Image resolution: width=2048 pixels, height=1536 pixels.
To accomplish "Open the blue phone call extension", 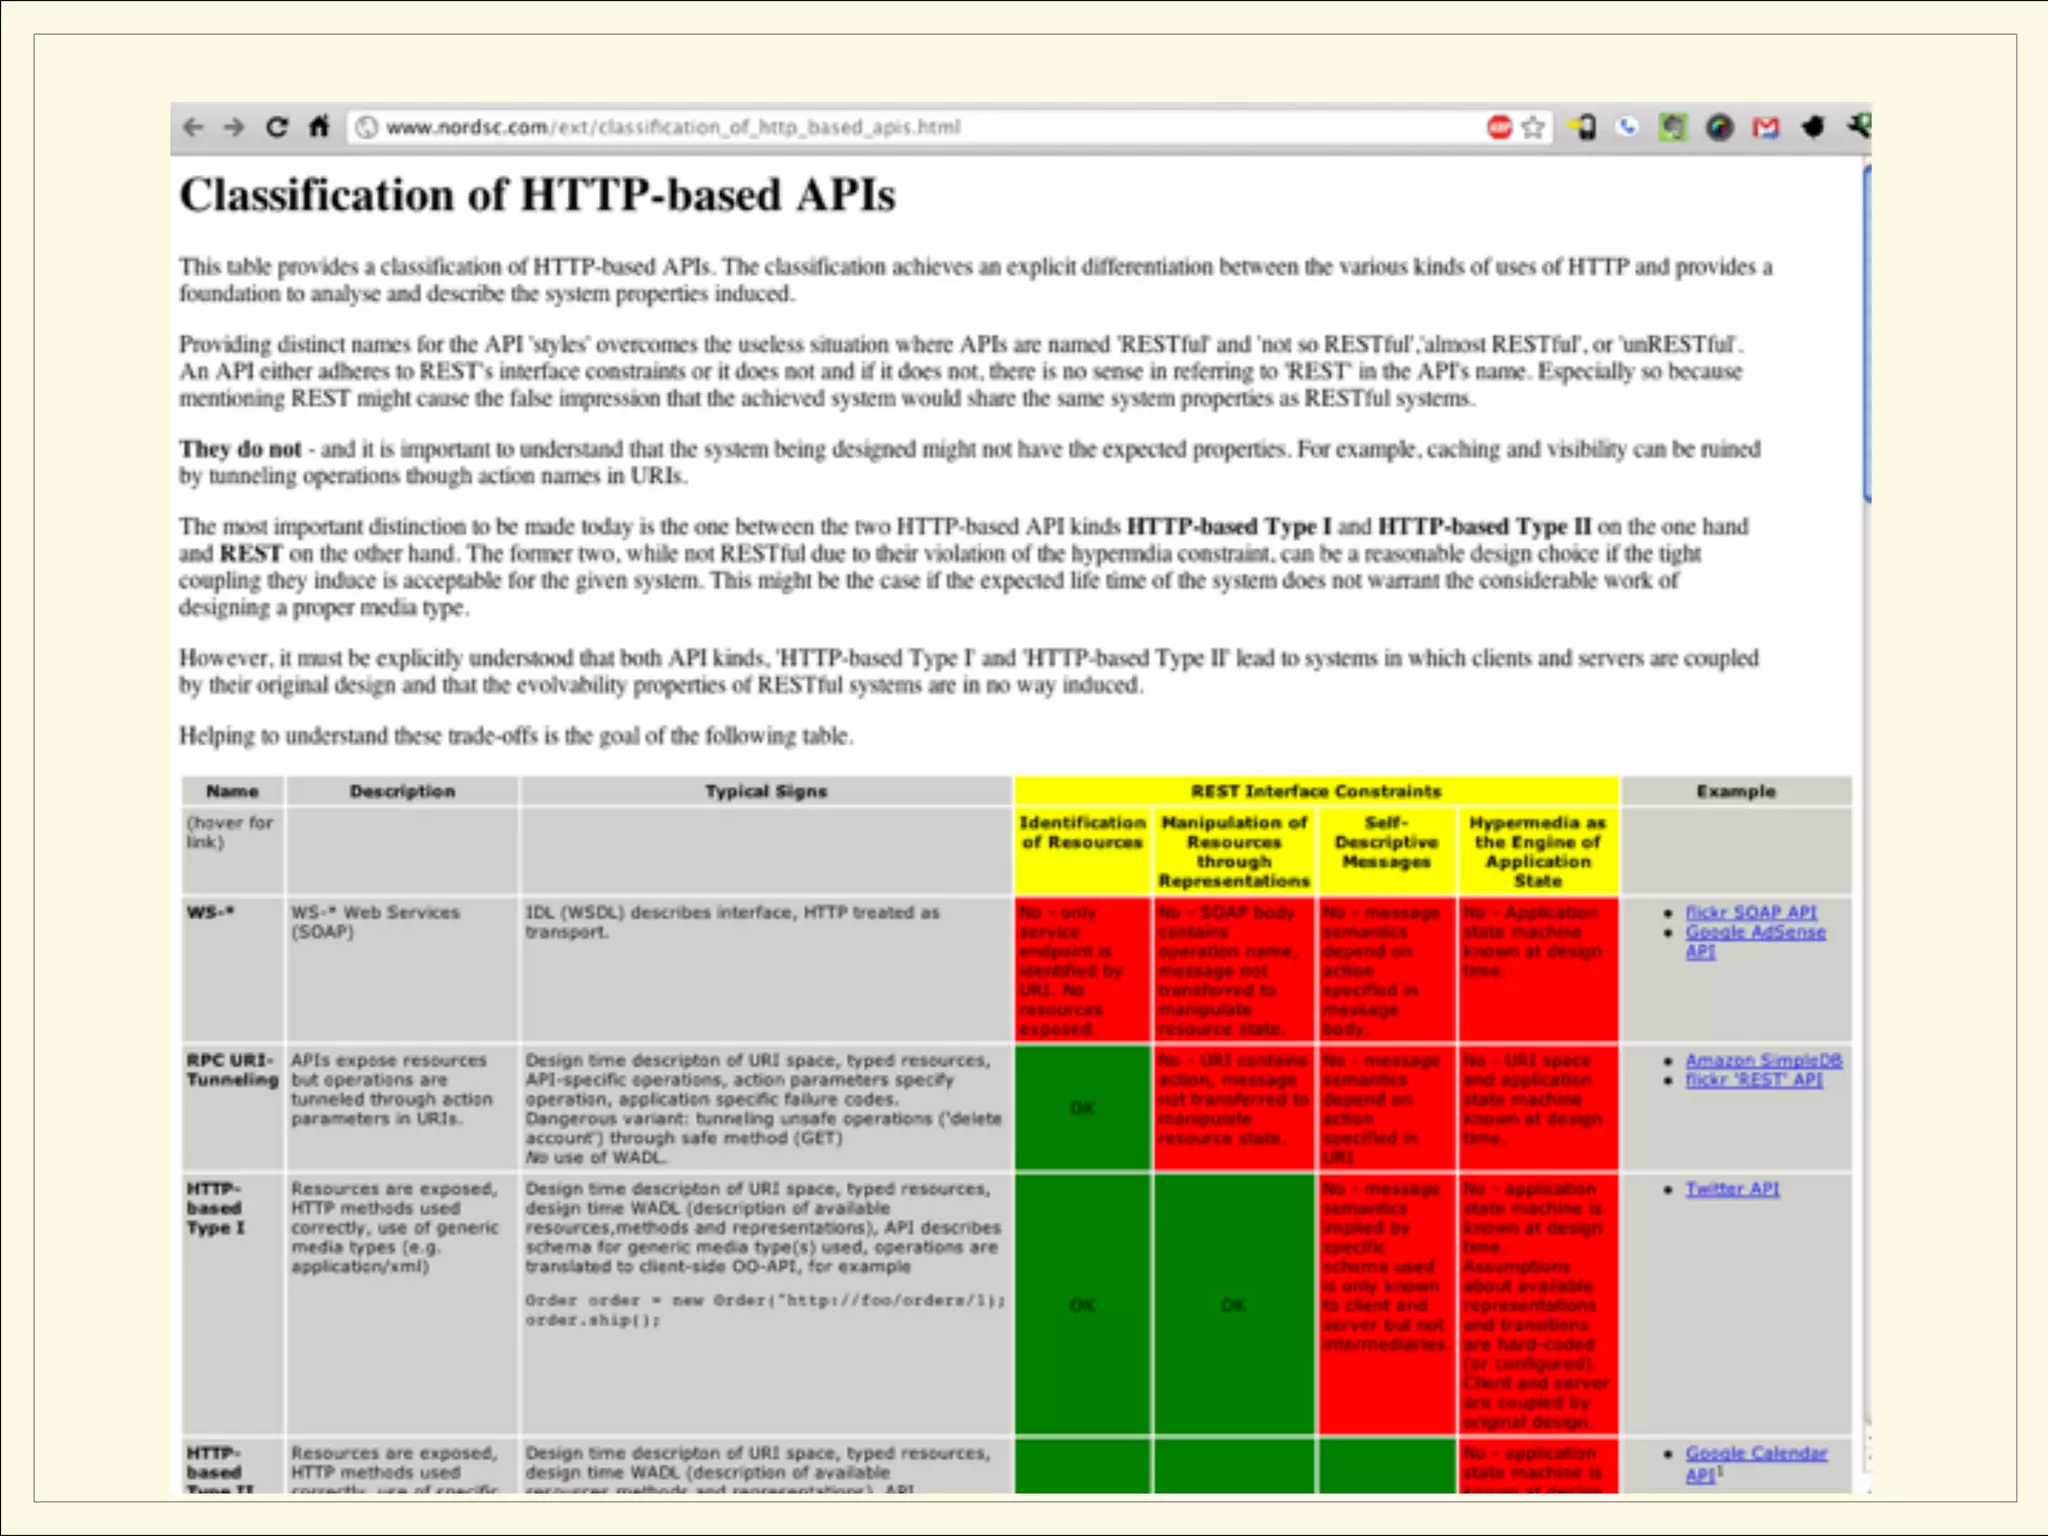I will pos(1628,127).
